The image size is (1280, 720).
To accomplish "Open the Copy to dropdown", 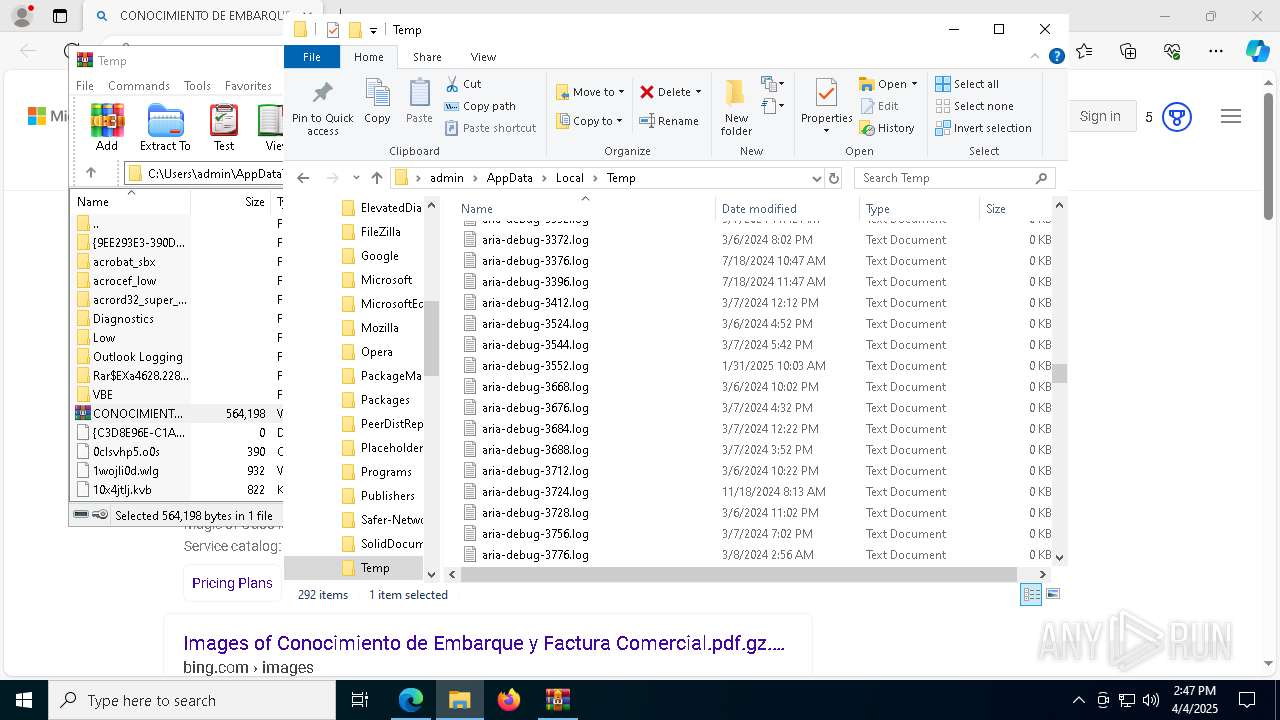I will [x=590, y=121].
